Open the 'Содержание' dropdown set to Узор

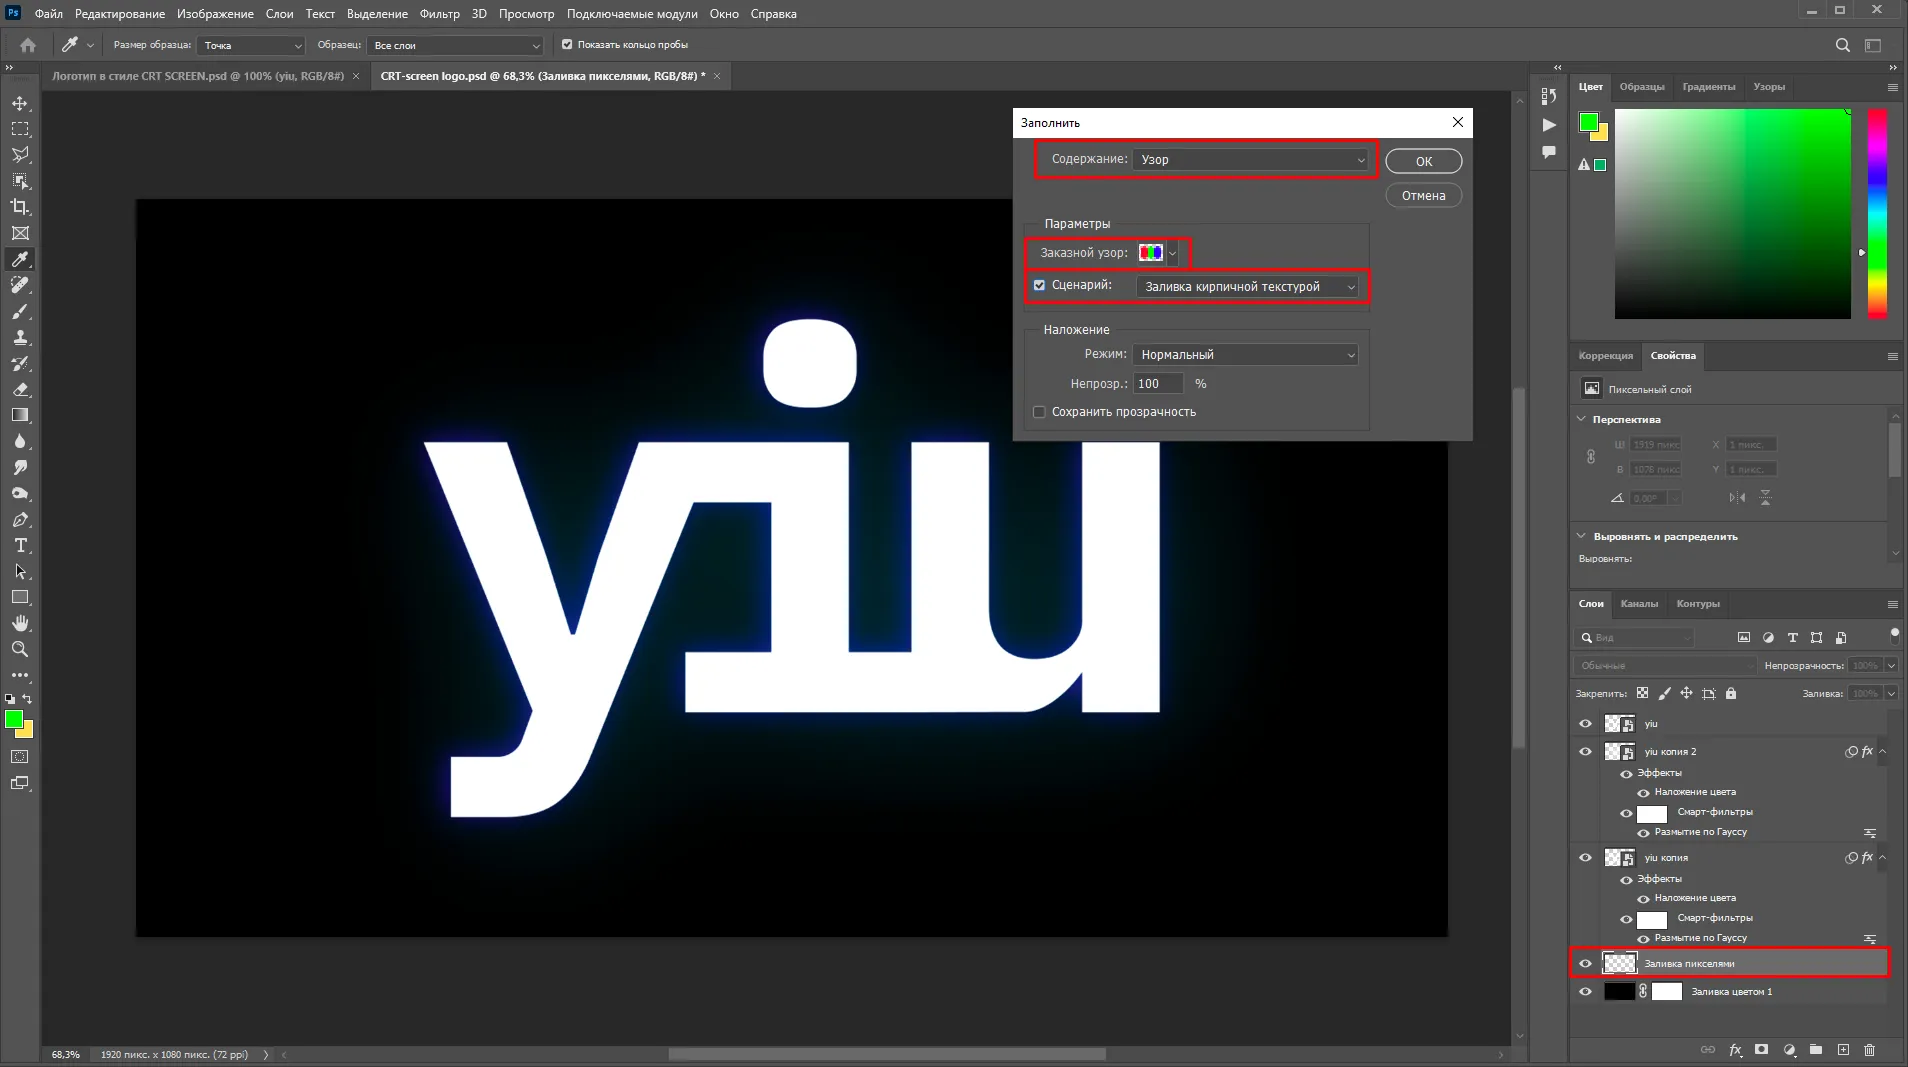click(x=1251, y=159)
